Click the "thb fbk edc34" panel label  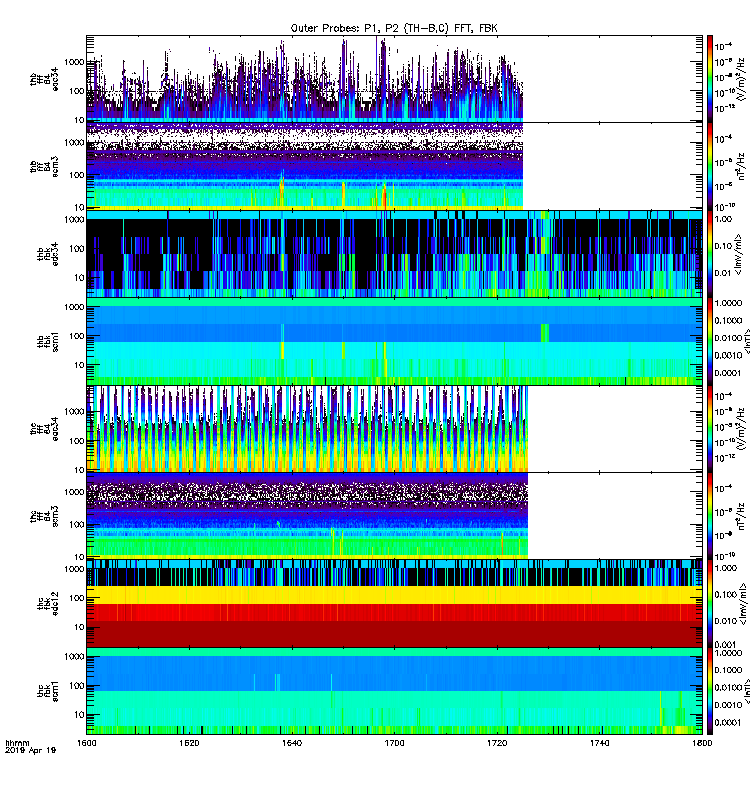pos(47,254)
